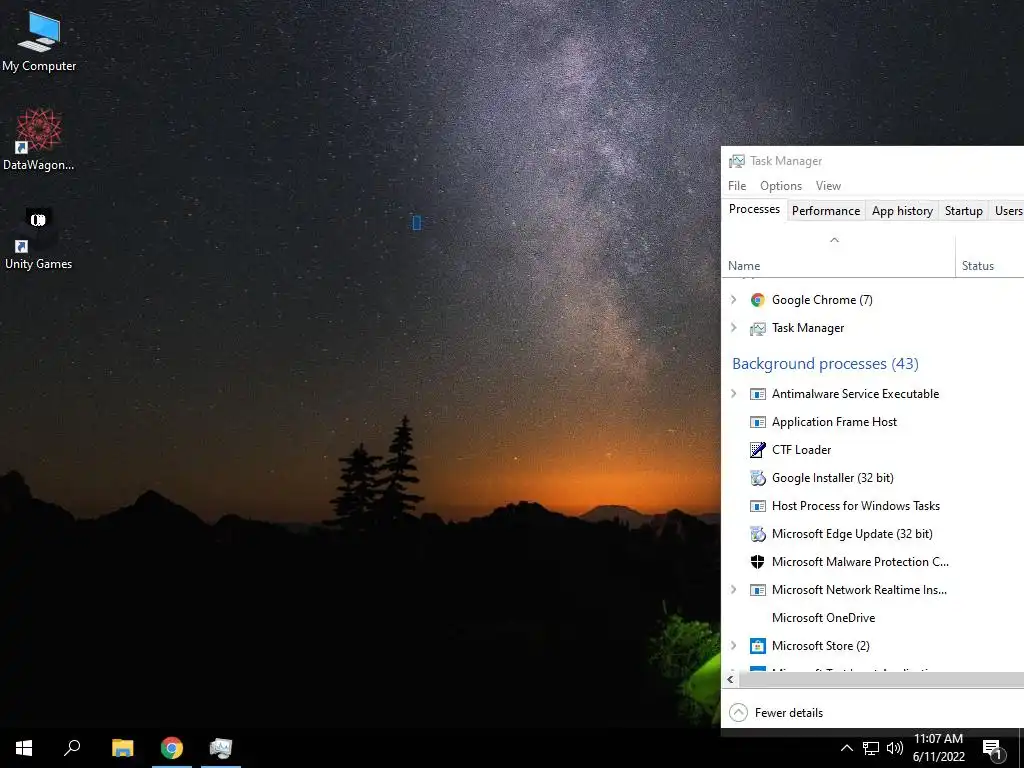The image size is (1024, 768).
Task: Switch to the Performance tab
Action: [x=825, y=211]
